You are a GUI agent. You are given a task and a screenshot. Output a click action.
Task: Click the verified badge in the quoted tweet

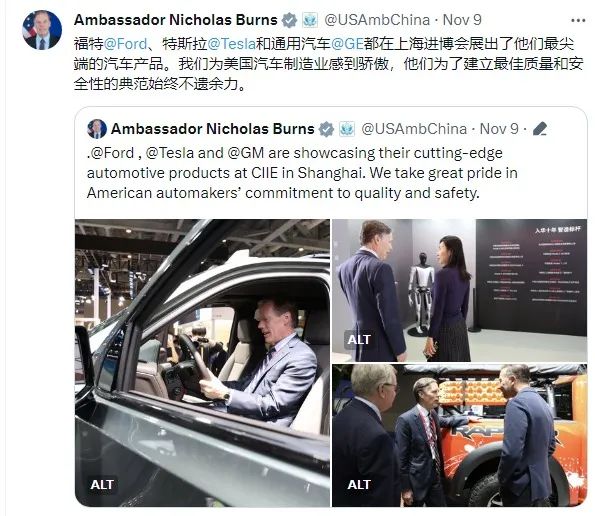(326, 129)
